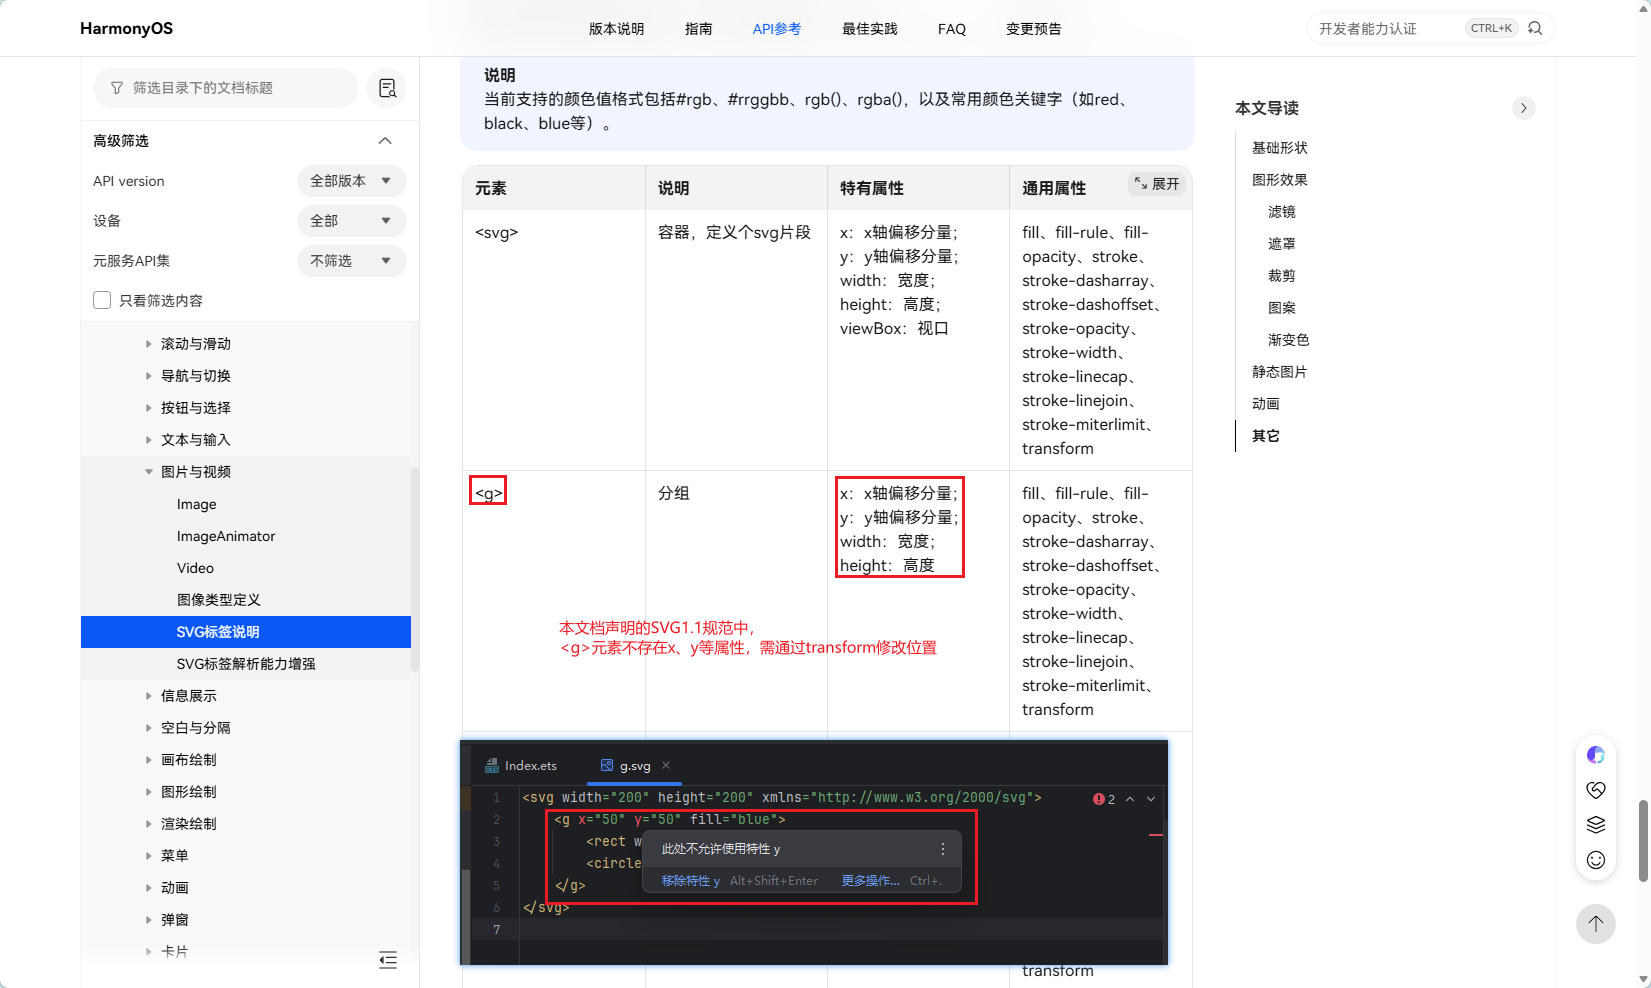Open the 变更预告 top nav item
This screenshot has width=1651, height=988.
pyautogui.click(x=1033, y=29)
